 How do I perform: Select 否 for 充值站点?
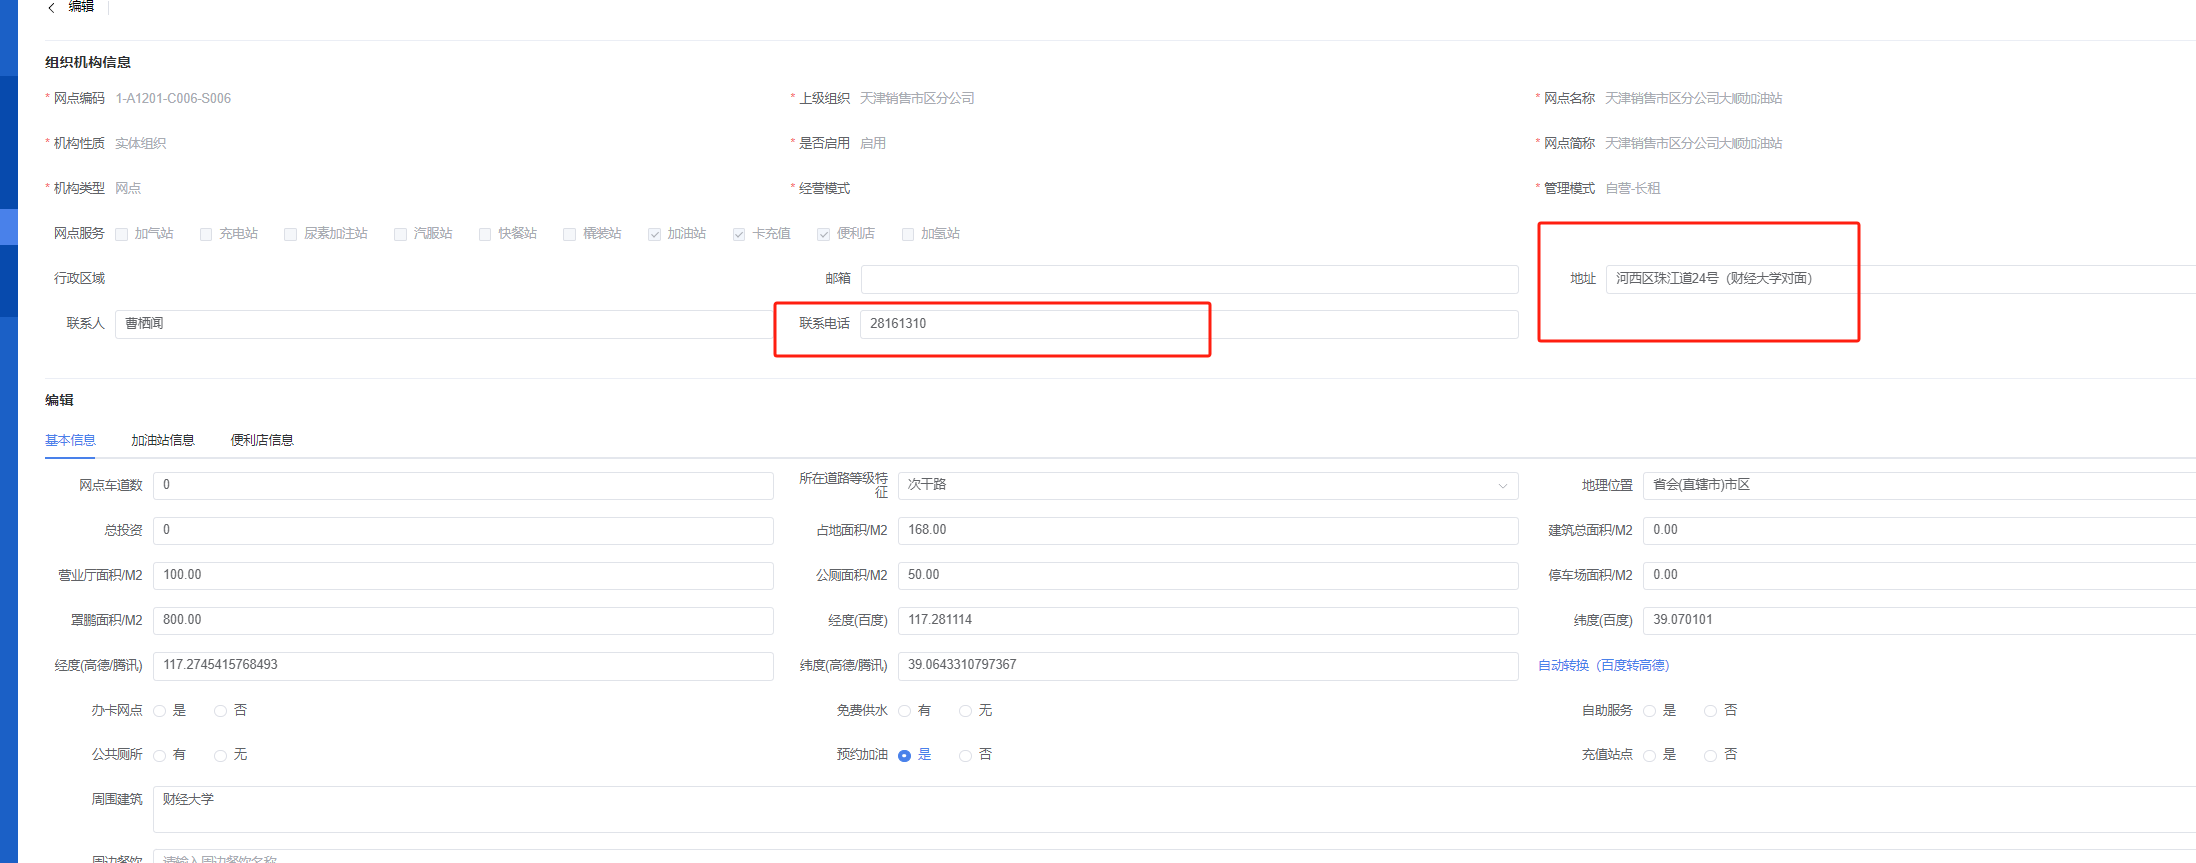click(x=1711, y=755)
